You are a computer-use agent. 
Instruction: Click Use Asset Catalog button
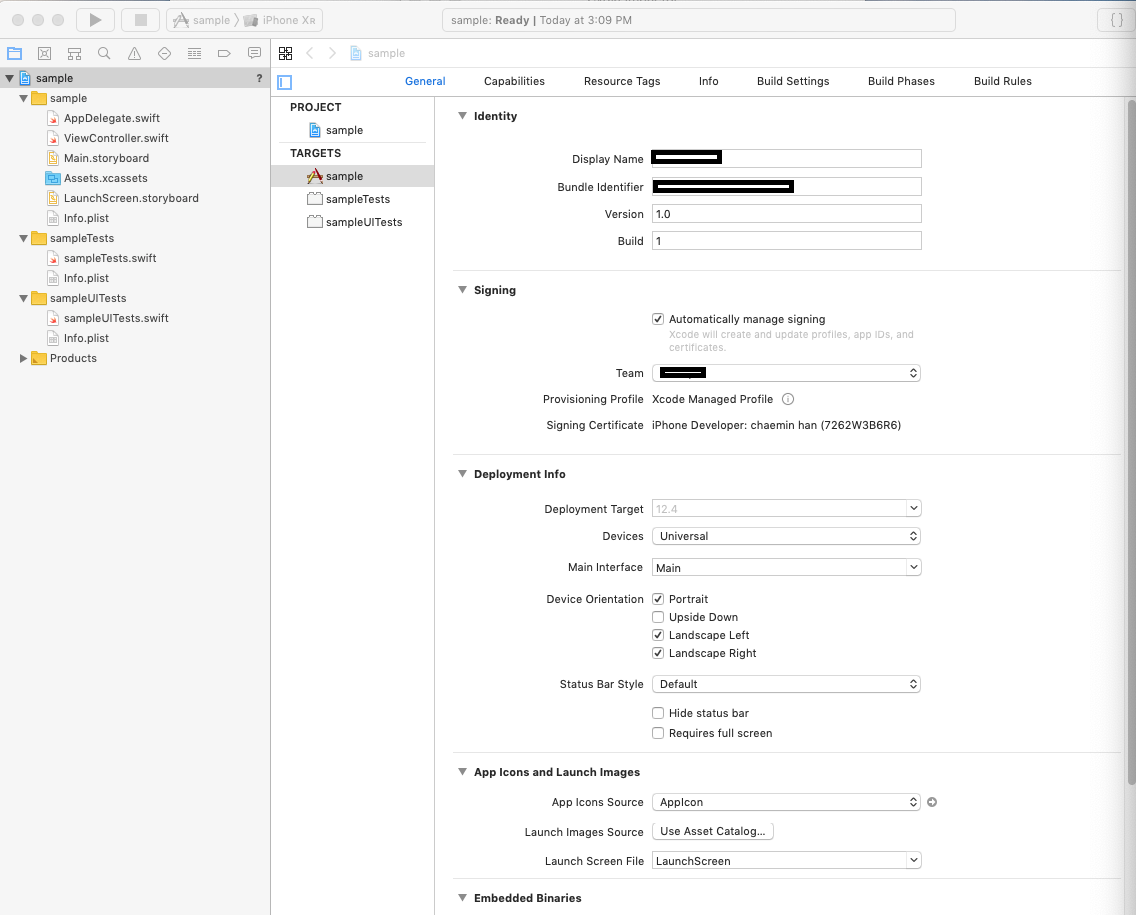pyautogui.click(x=713, y=831)
